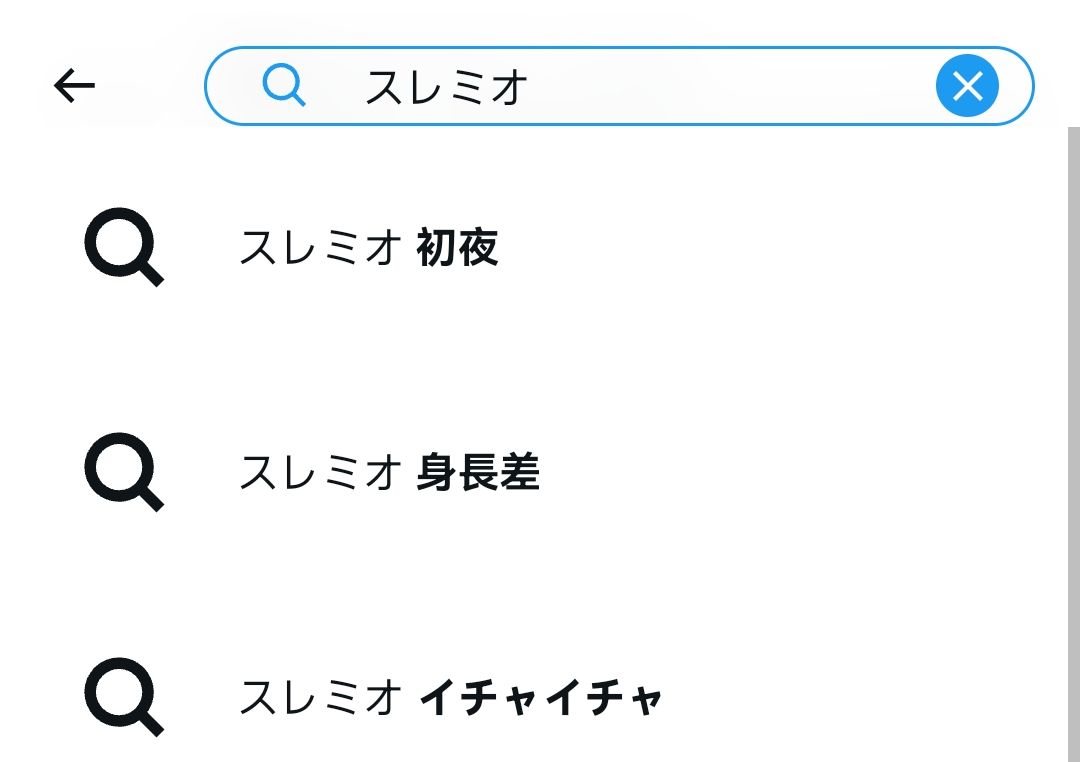
Task: Click empty area inside the search box
Action: pyautogui.click(x=730, y=86)
